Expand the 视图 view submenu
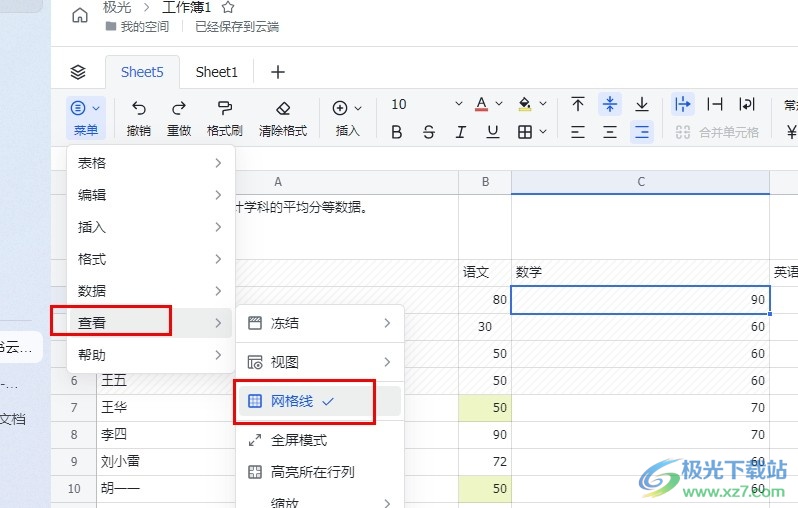Screen dimensions: 798x508 [x=320, y=362]
